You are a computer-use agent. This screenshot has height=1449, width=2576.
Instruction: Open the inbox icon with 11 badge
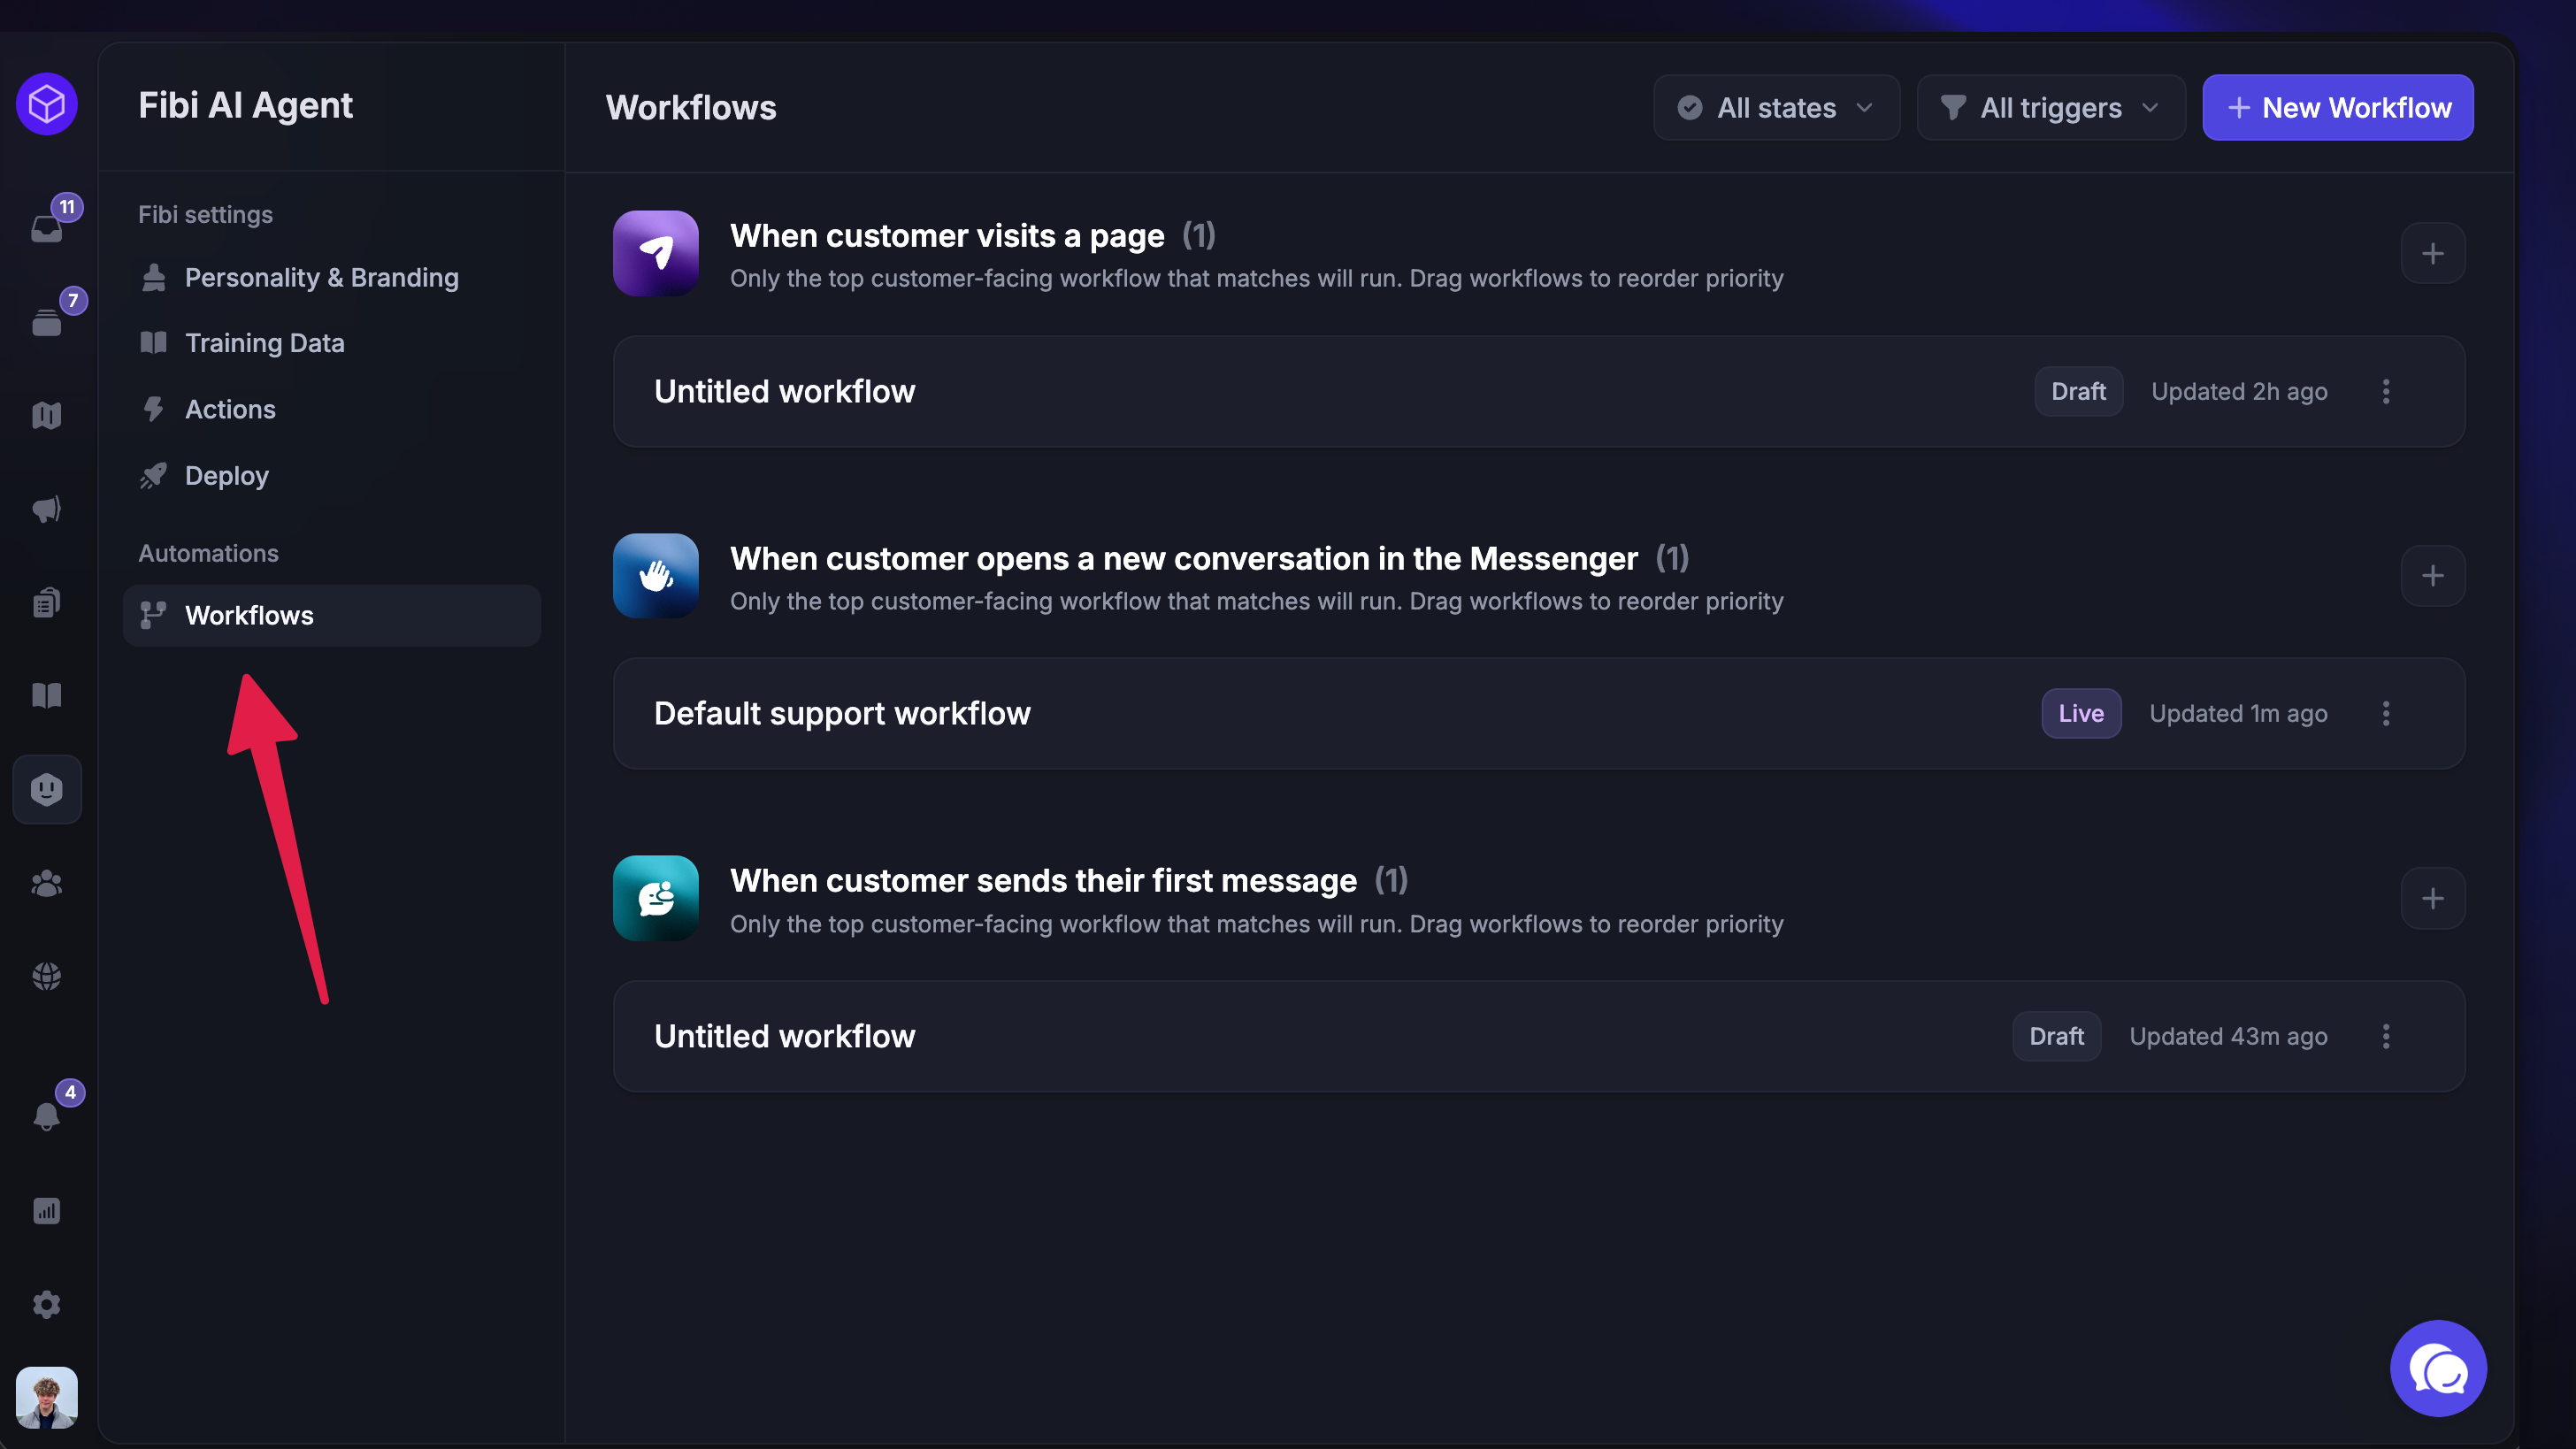pyautogui.click(x=47, y=227)
